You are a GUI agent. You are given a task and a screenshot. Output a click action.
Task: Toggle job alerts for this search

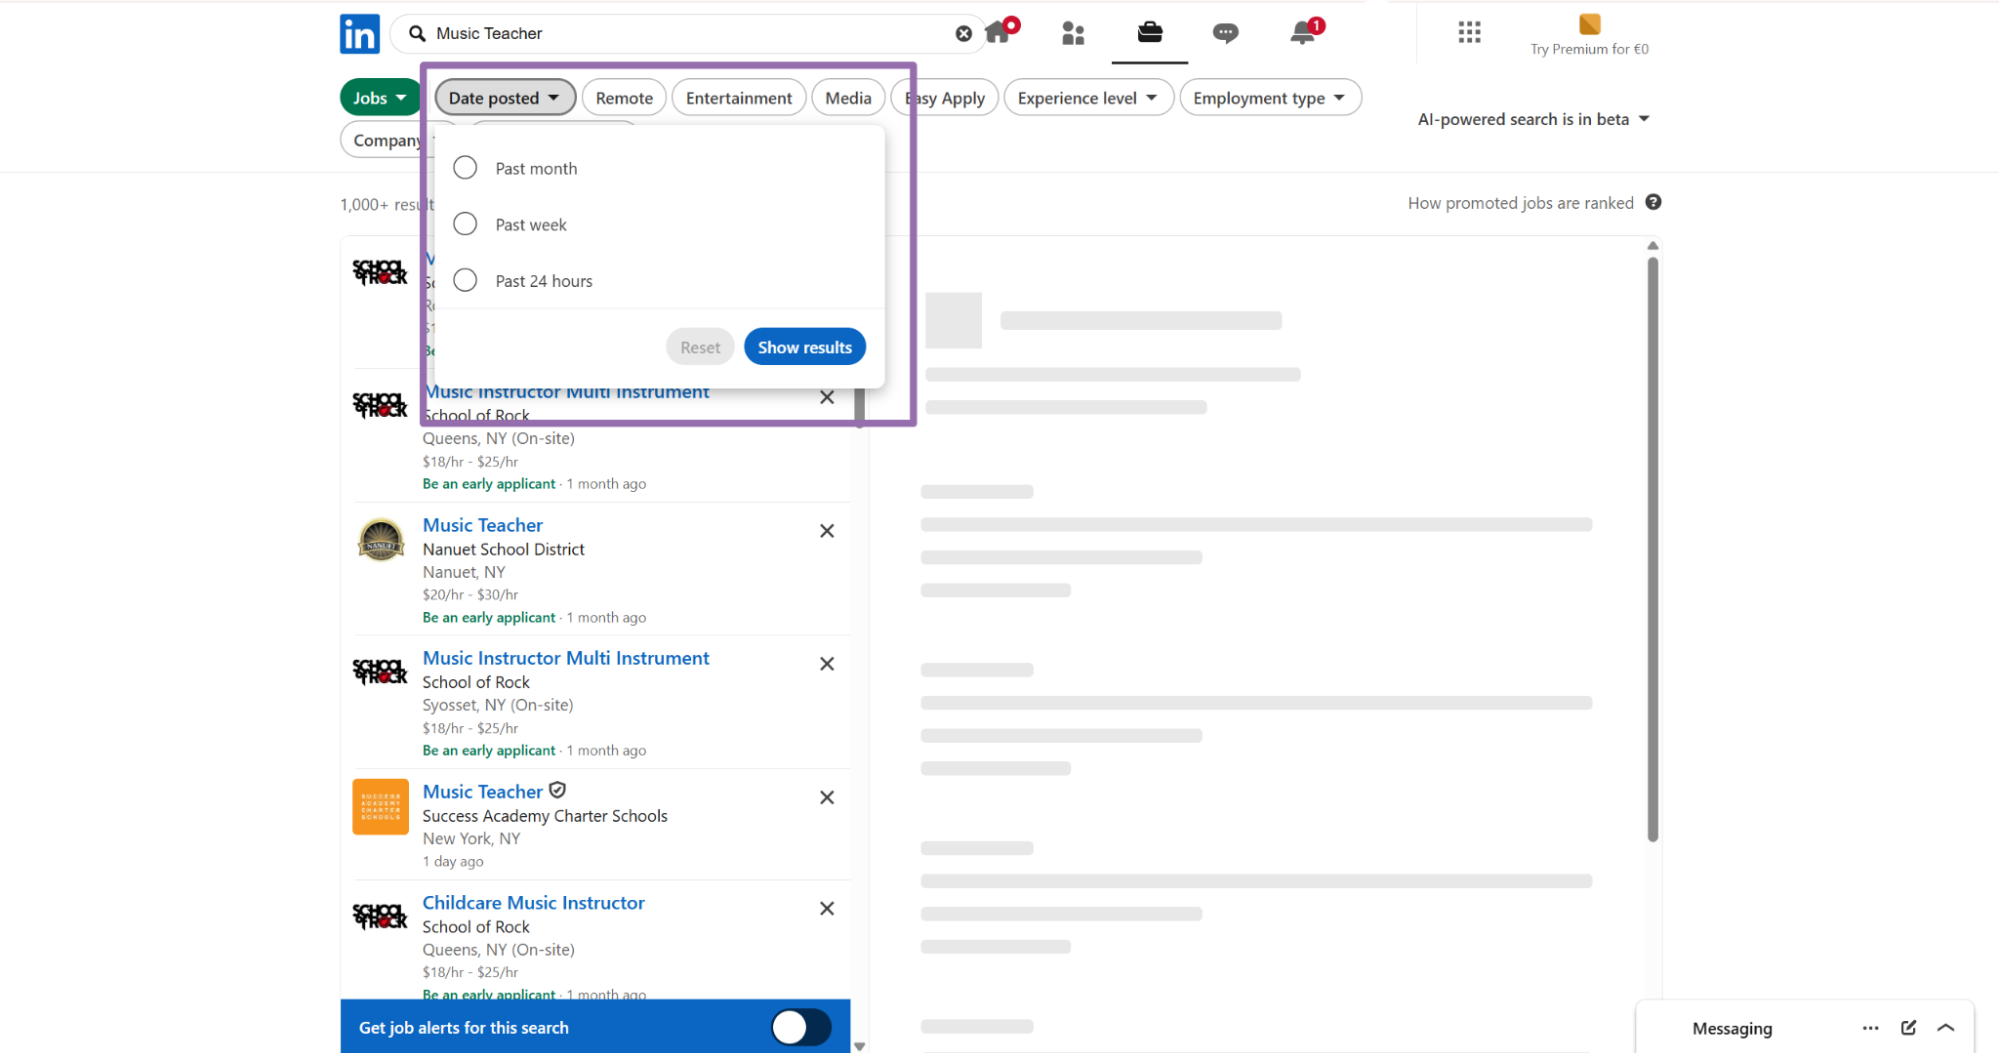tap(800, 1028)
